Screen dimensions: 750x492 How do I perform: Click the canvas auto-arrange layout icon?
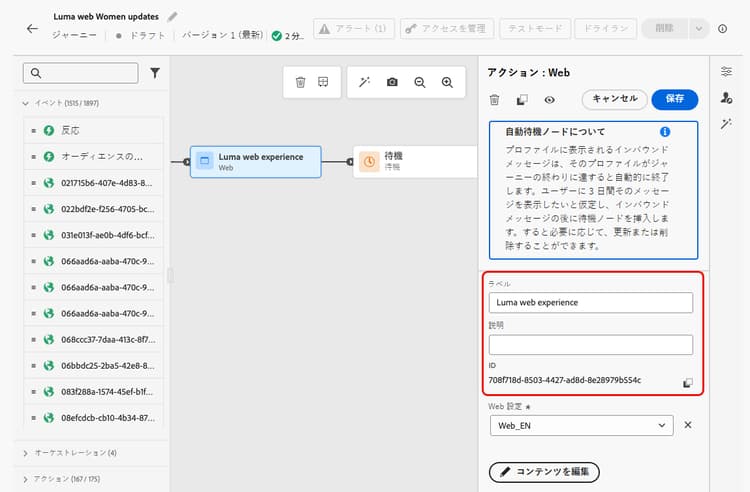click(x=323, y=82)
